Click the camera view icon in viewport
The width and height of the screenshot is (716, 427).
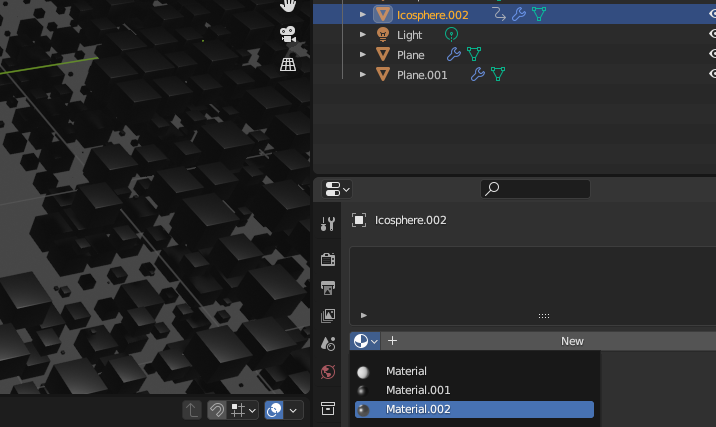(x=288, y=35)
